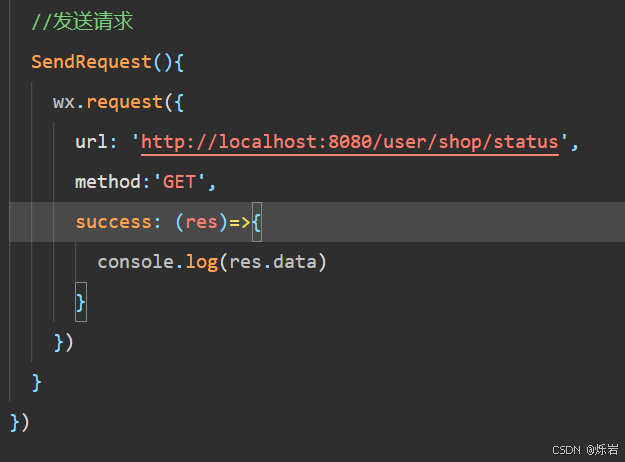Image resolution: width=625 pixels, height=462 pixels.
Task: Click the opening brace after SendRequest()
Action: [x=179, y=63]
